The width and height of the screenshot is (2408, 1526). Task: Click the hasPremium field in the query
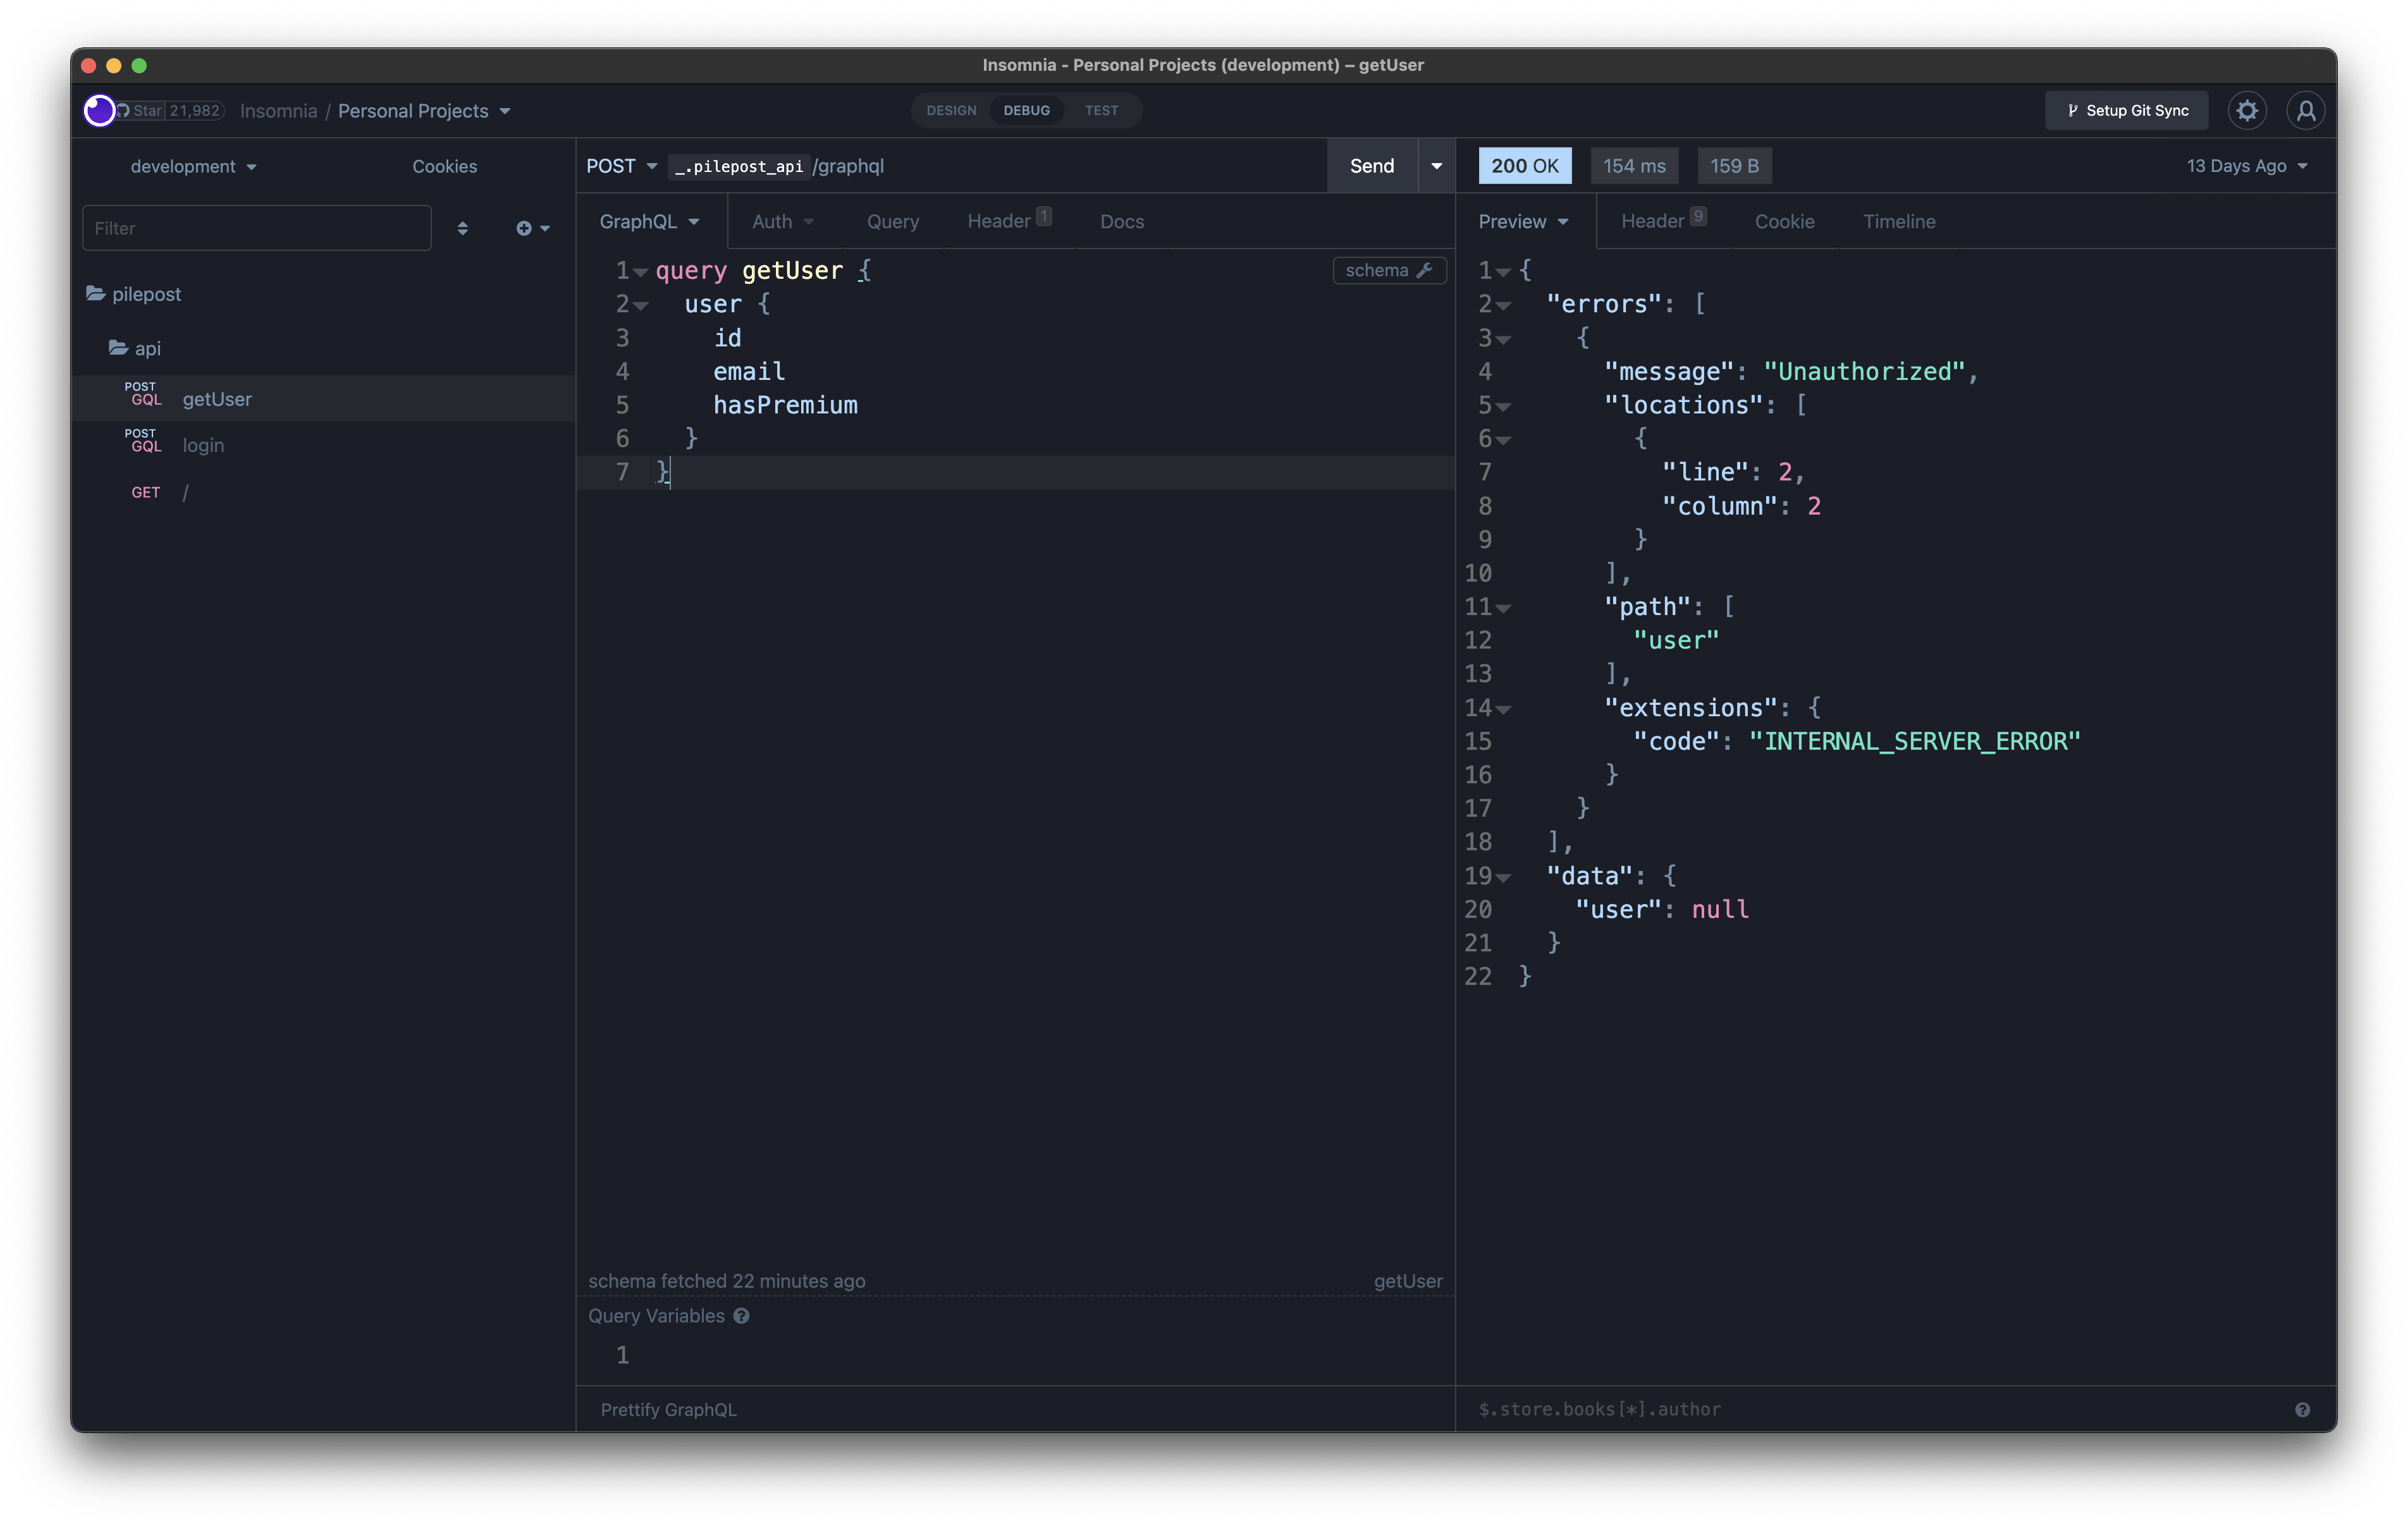pos(785,405)
